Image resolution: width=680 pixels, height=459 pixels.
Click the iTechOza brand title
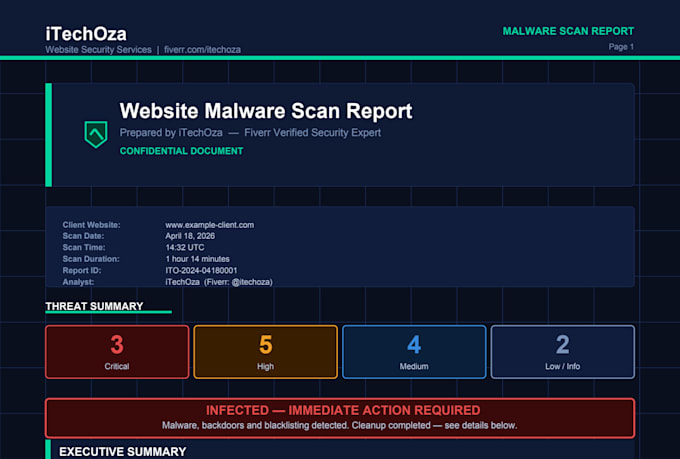pyautogui.click(x=86, y=34)
